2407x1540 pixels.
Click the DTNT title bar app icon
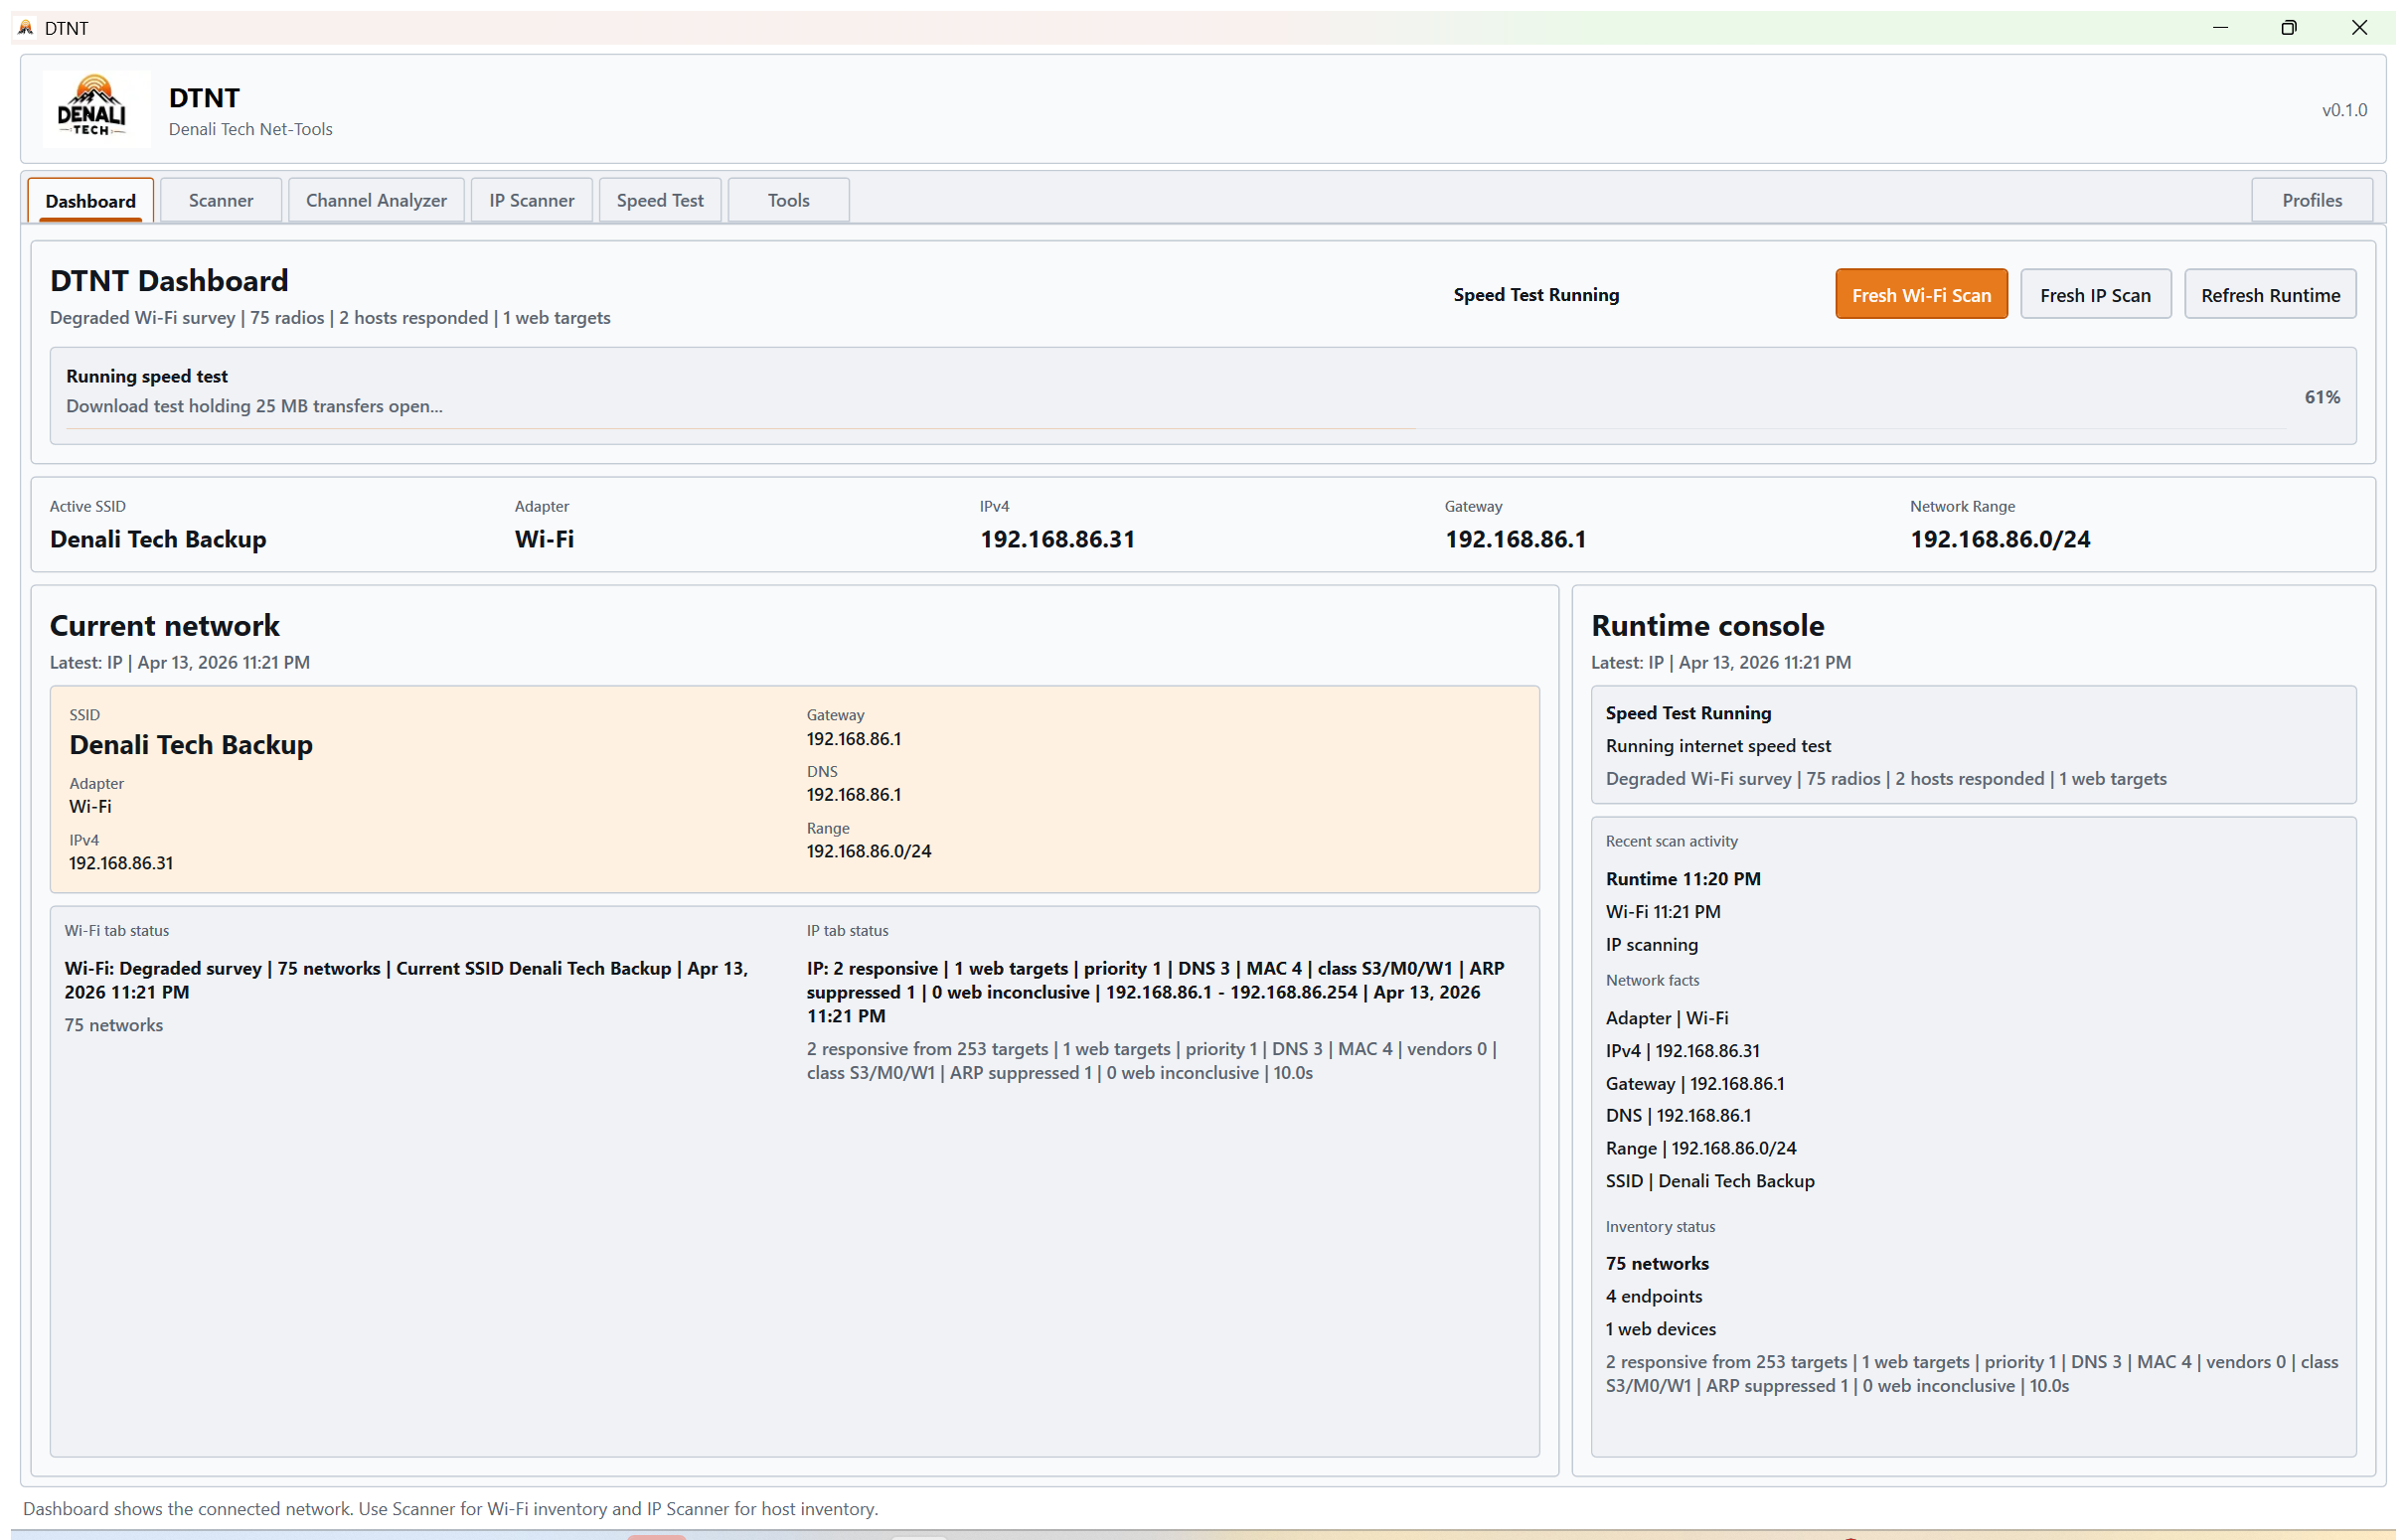tap(25, 27)
